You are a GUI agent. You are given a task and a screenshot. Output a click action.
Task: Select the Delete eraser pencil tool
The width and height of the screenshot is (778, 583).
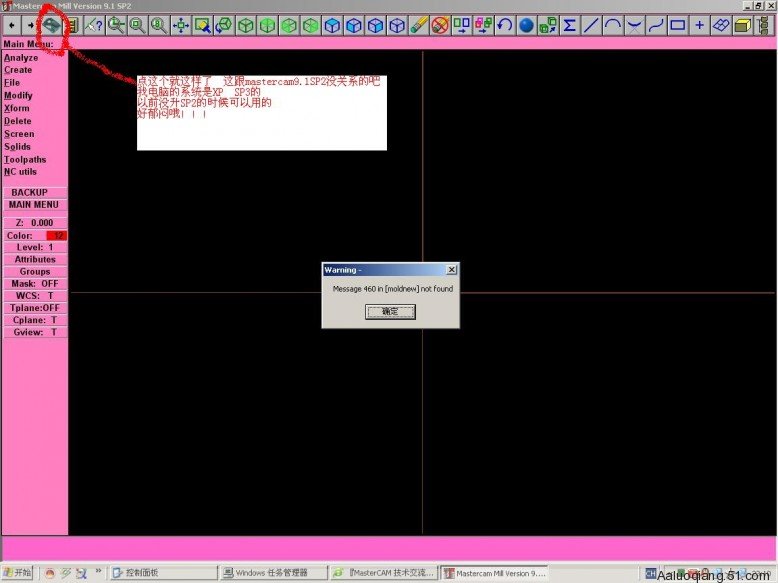[419, 25]
